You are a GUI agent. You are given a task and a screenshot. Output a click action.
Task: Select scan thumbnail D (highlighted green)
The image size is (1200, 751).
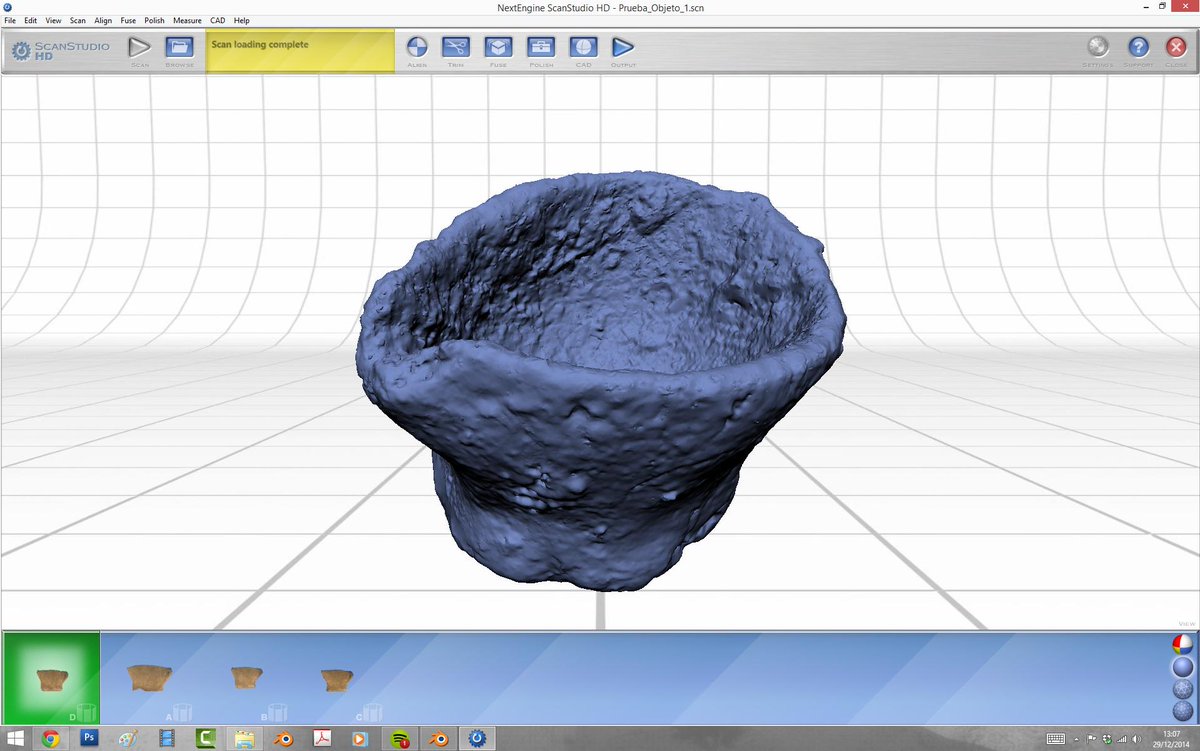pos(51,679)
